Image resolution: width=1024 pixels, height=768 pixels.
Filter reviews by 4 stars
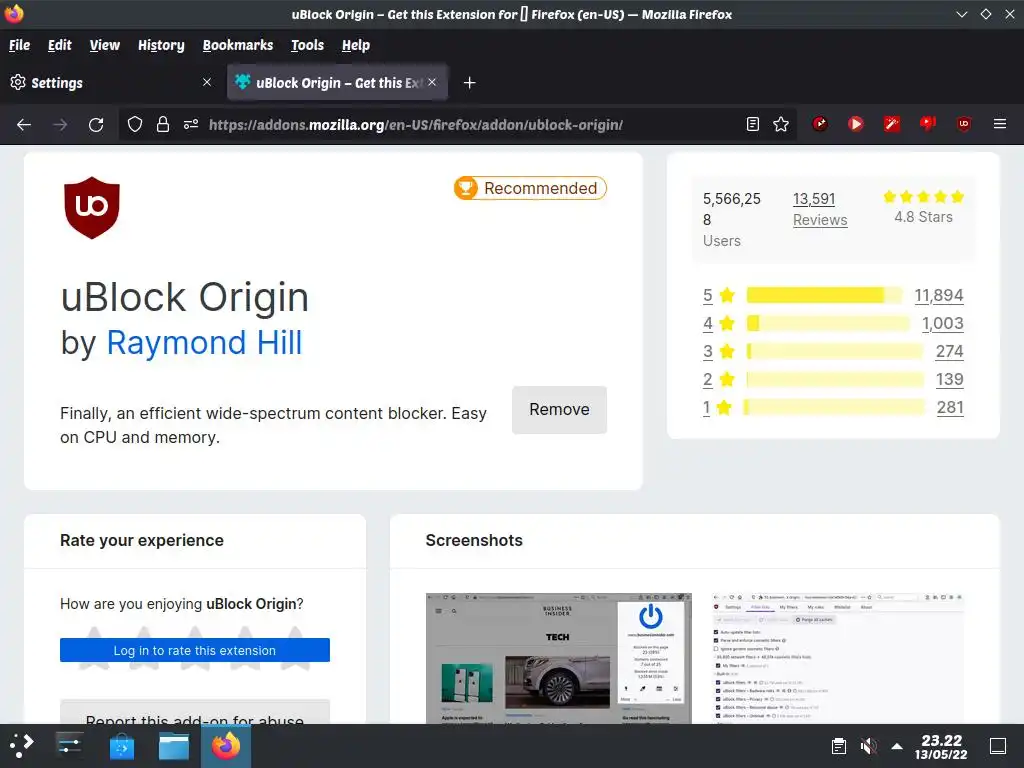click(718, 323)
